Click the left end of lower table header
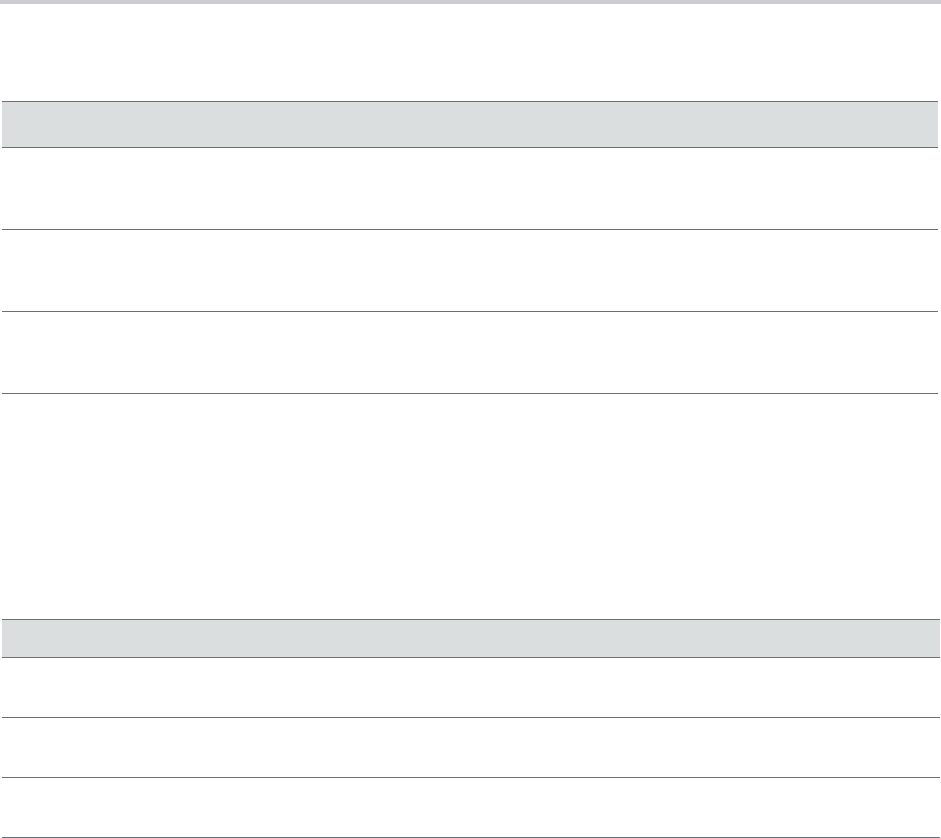941x838 pixels. click(x=20, y=637)
